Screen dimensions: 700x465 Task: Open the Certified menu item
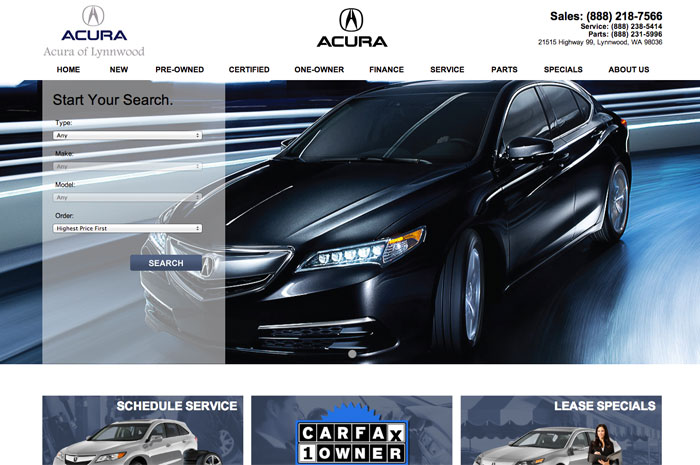point(249,70)
